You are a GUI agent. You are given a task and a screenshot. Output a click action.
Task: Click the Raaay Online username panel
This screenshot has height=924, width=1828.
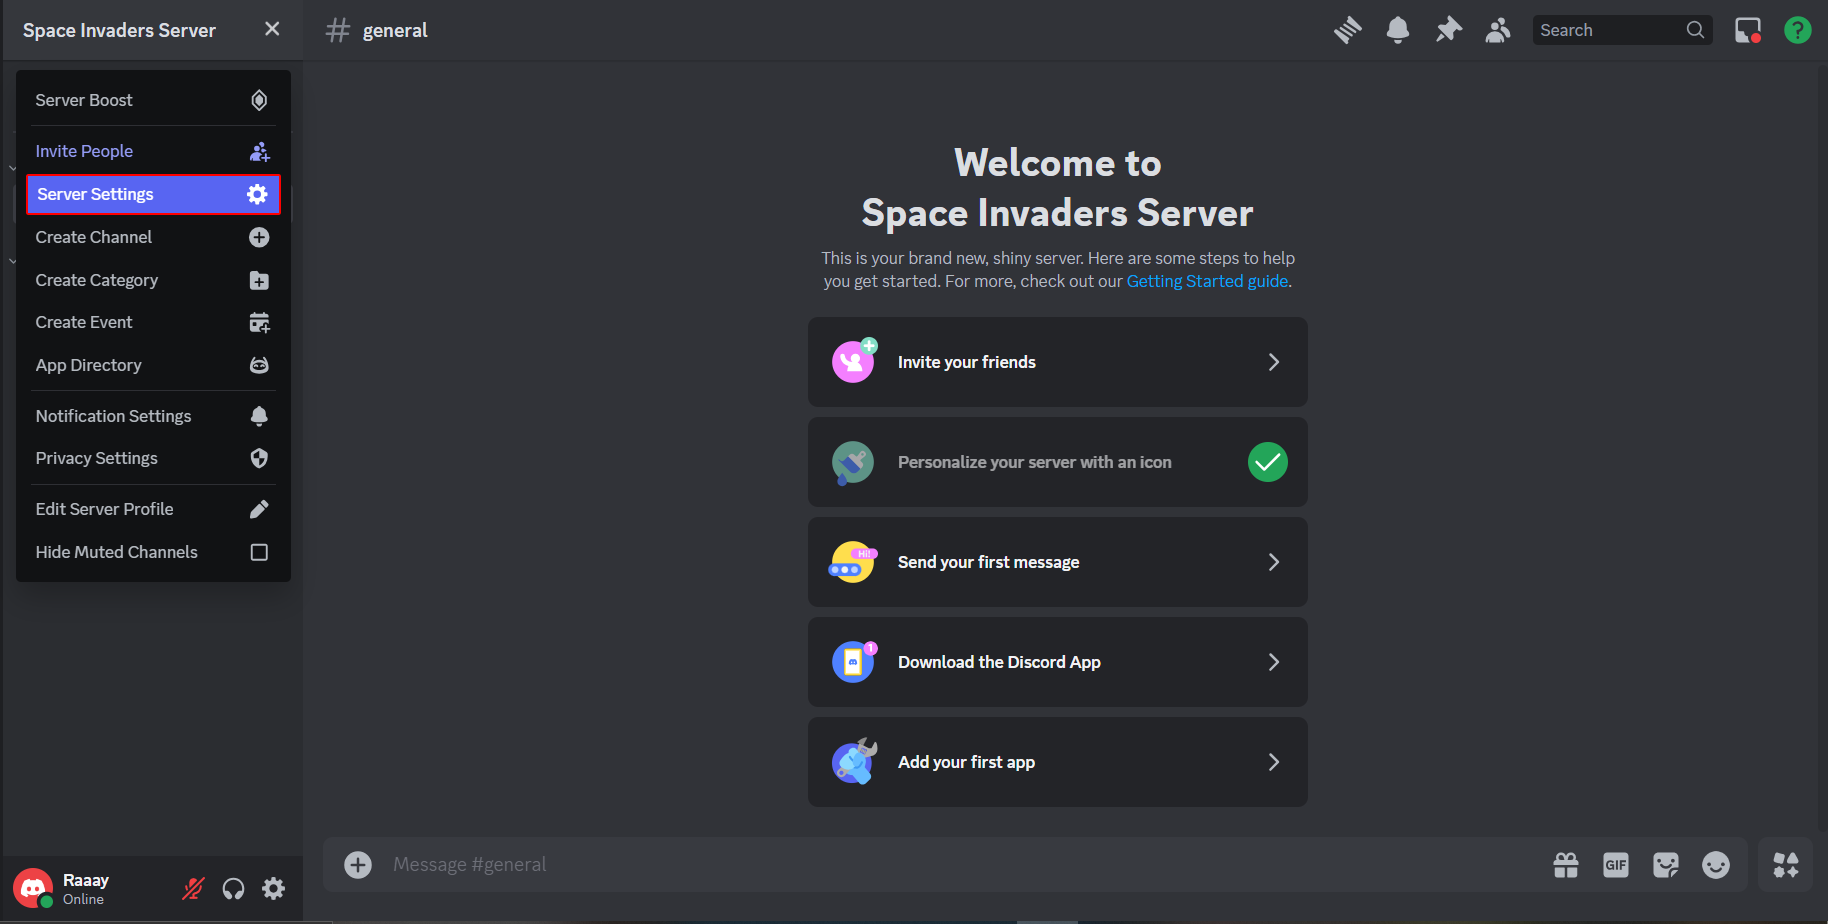tap(86, 888)
